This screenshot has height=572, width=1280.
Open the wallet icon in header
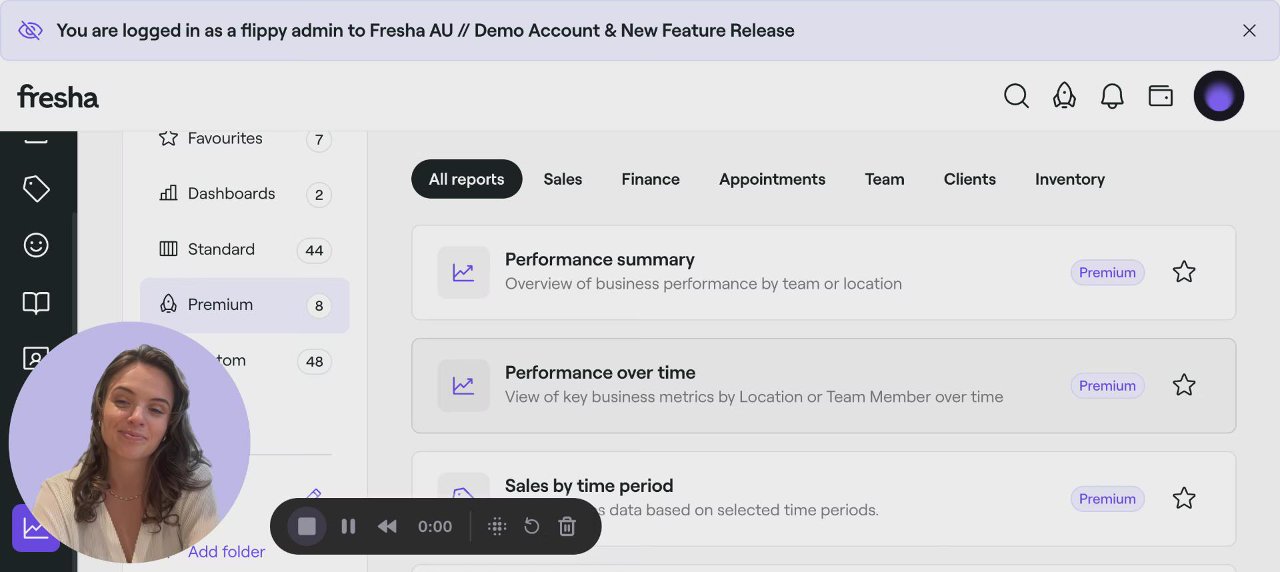coord(1160,96)
